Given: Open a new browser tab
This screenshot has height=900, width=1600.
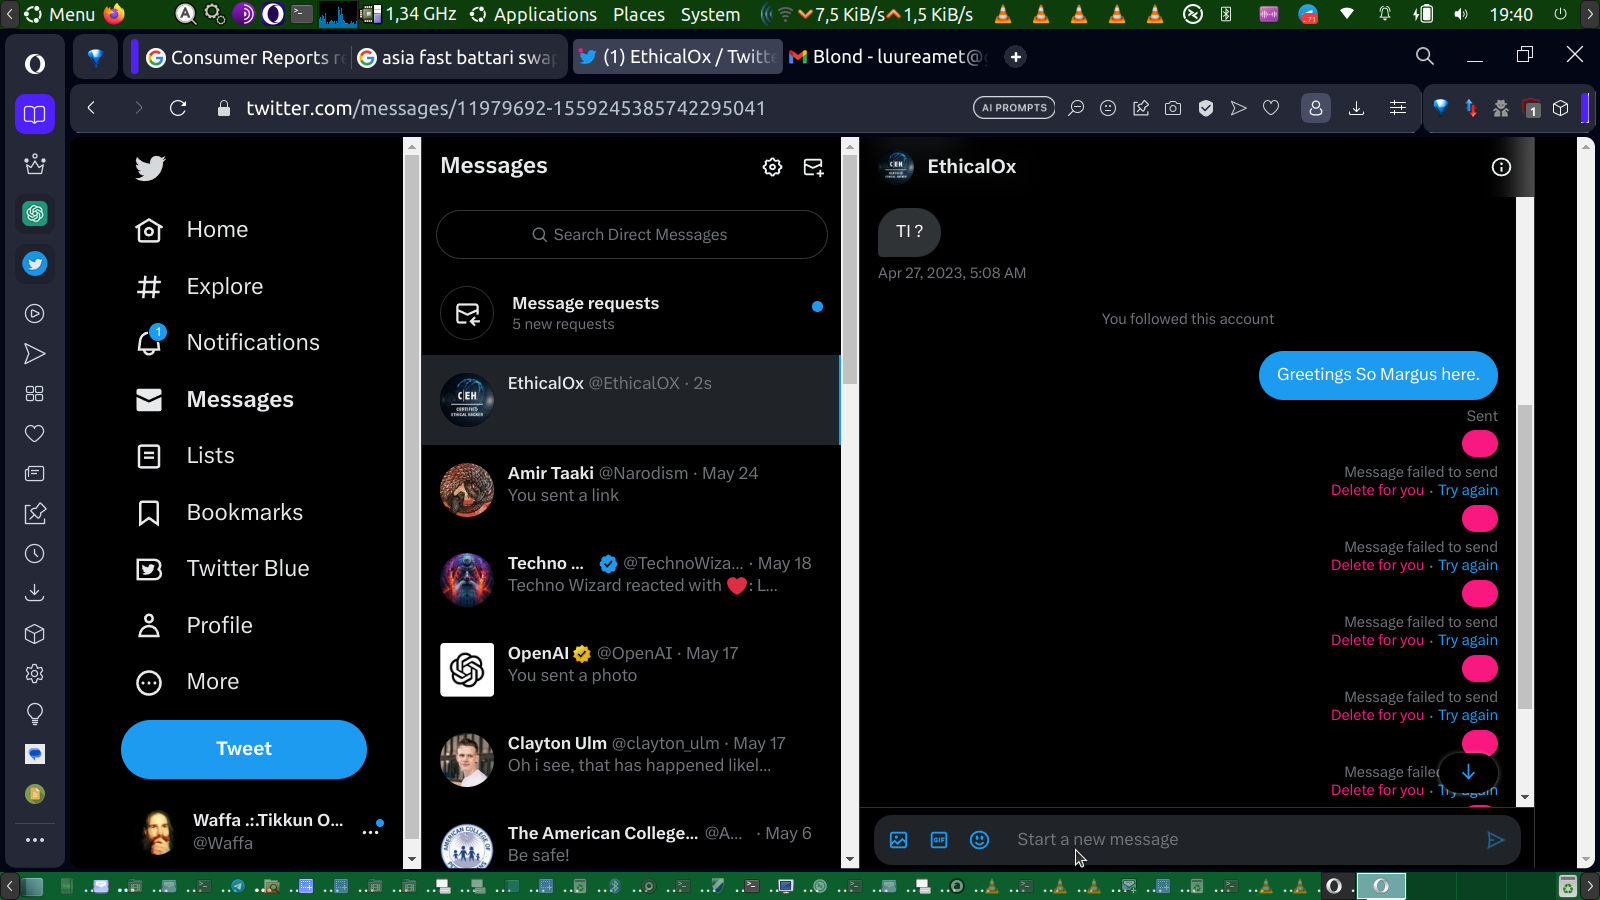Looking at the screenshot, I should 1016,57.
